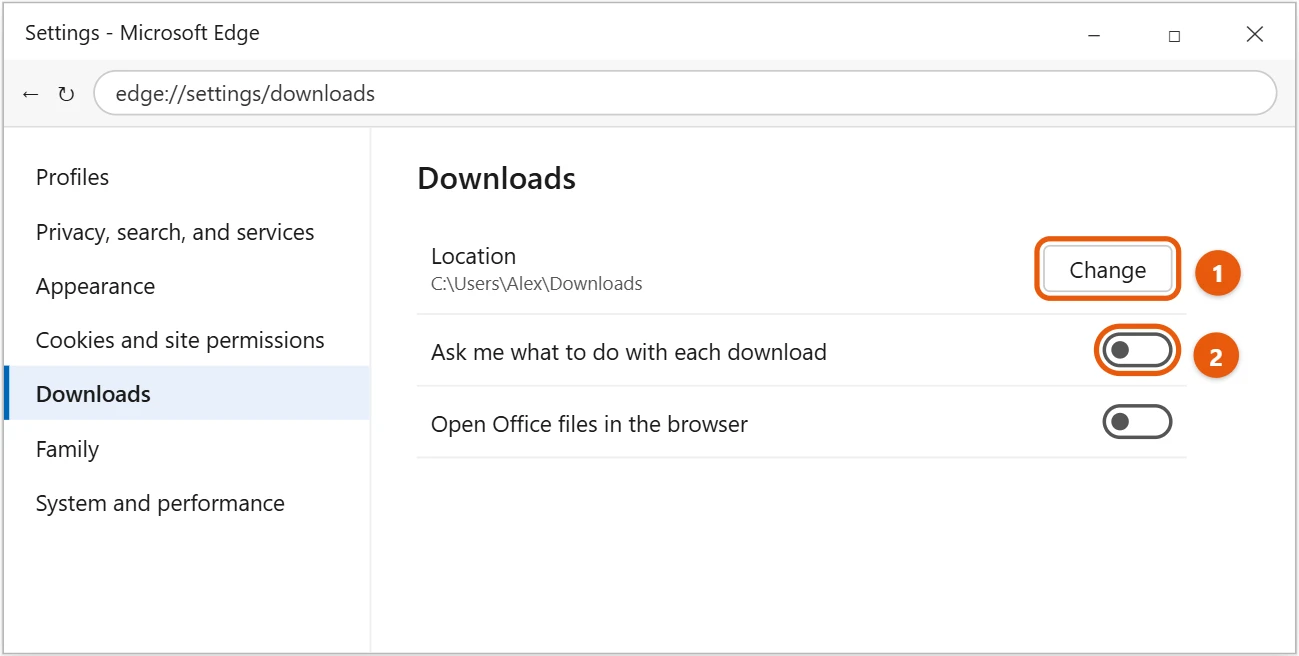Viewport: 1299px width, 656px height.
Task: Toggle Ask me what to do with each download
Action: tap(1137, 350)
